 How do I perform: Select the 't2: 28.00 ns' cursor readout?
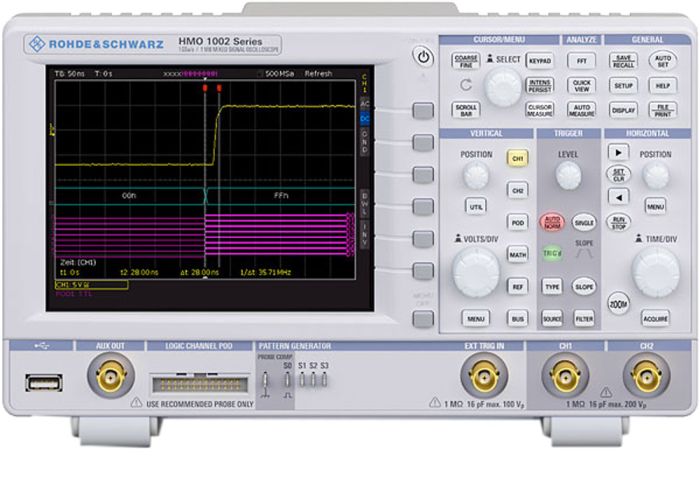(139, 272)
